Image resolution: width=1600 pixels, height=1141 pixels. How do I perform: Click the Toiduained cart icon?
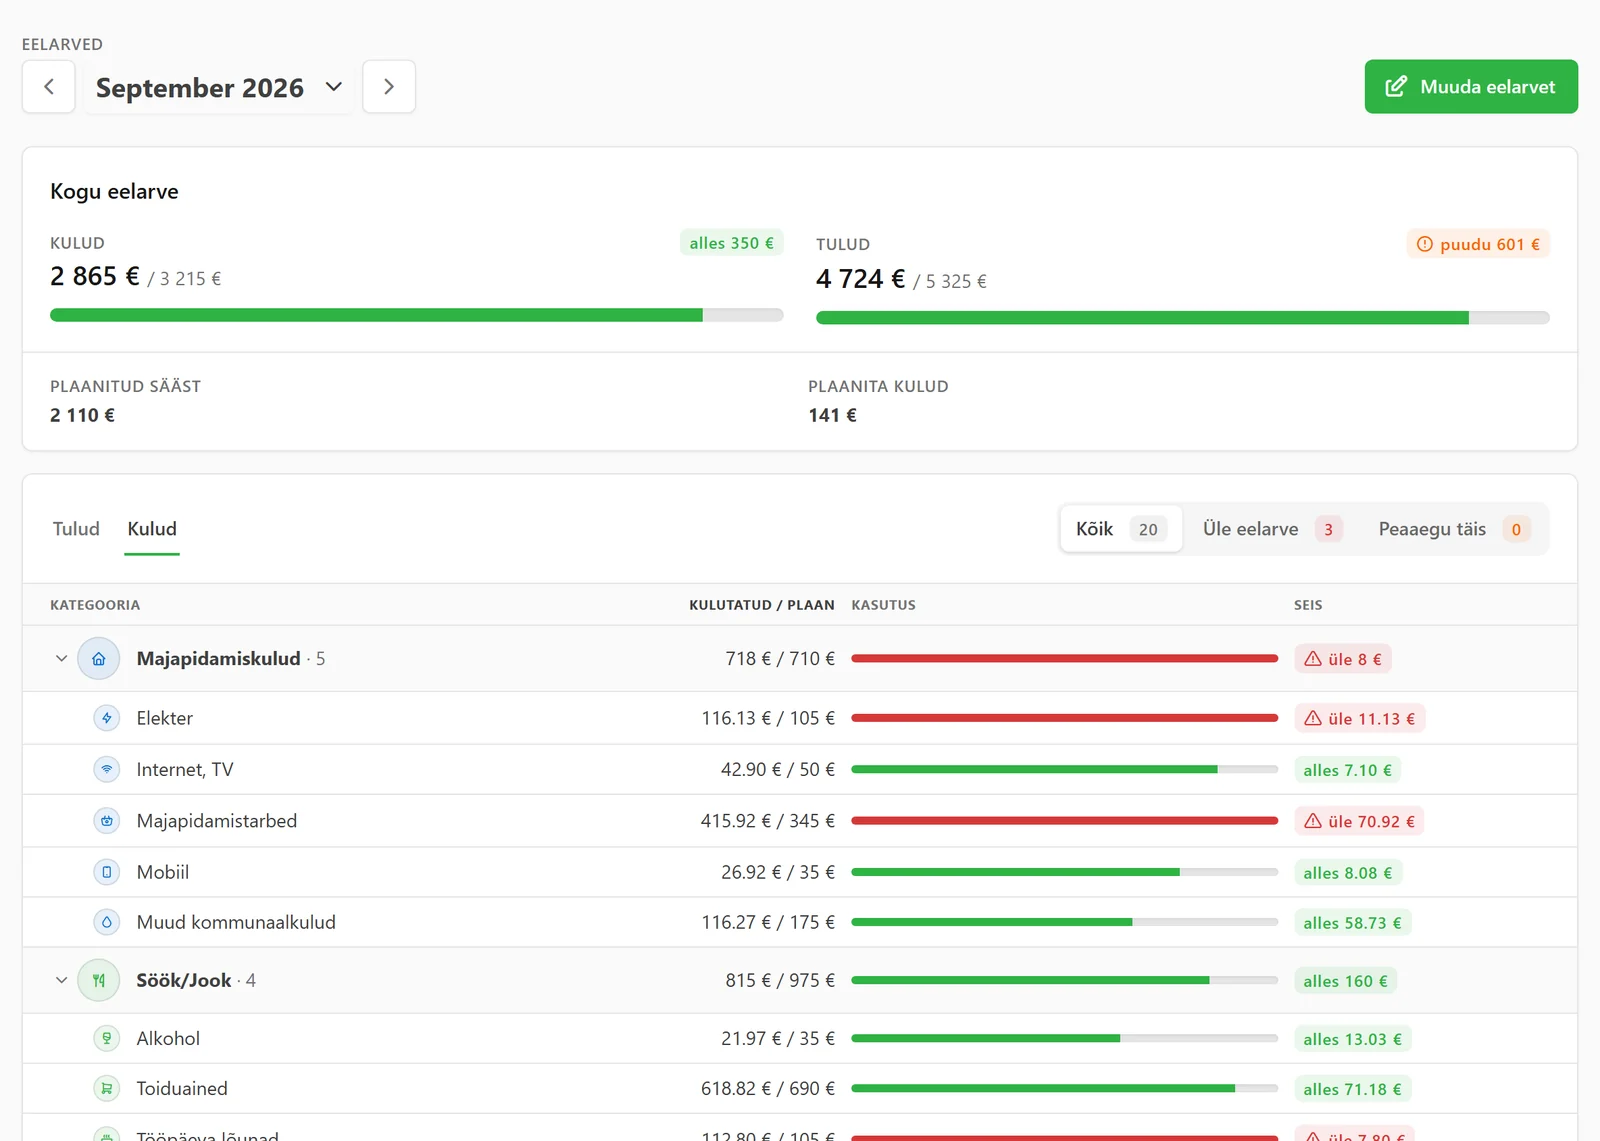tap(107, 1088)
